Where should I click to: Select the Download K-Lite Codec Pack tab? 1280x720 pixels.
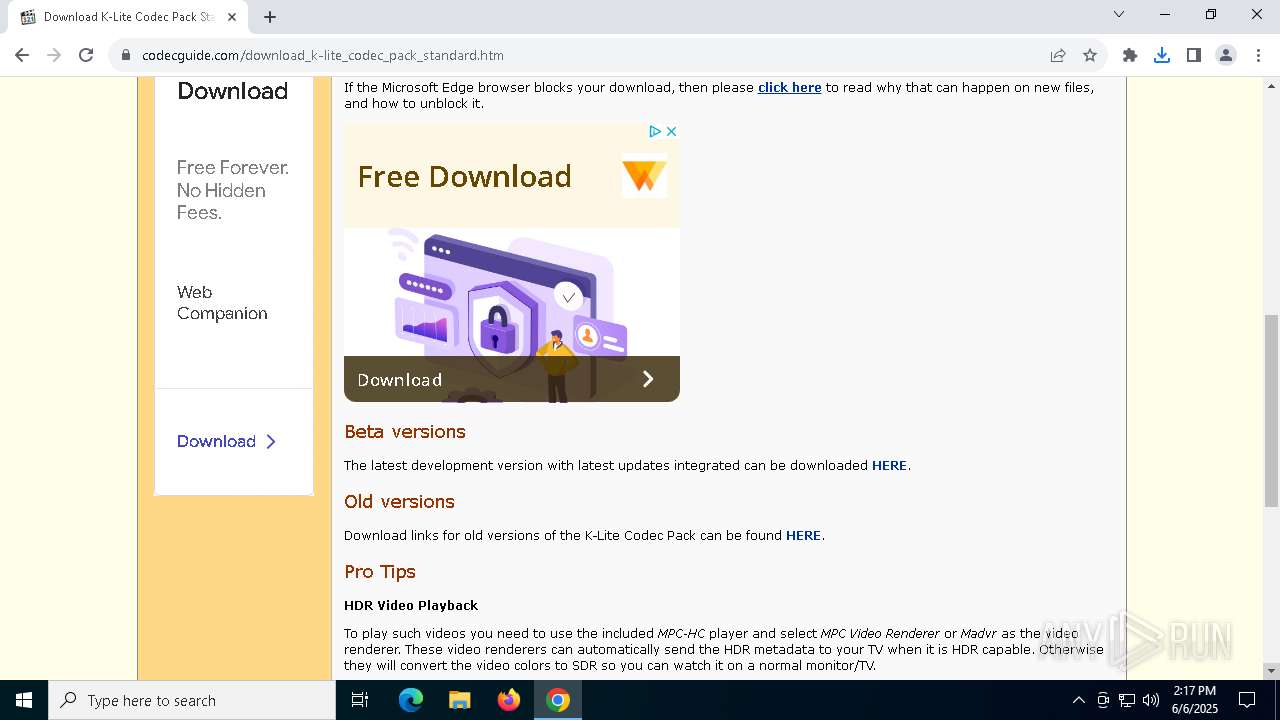click(x=128, y=17)
